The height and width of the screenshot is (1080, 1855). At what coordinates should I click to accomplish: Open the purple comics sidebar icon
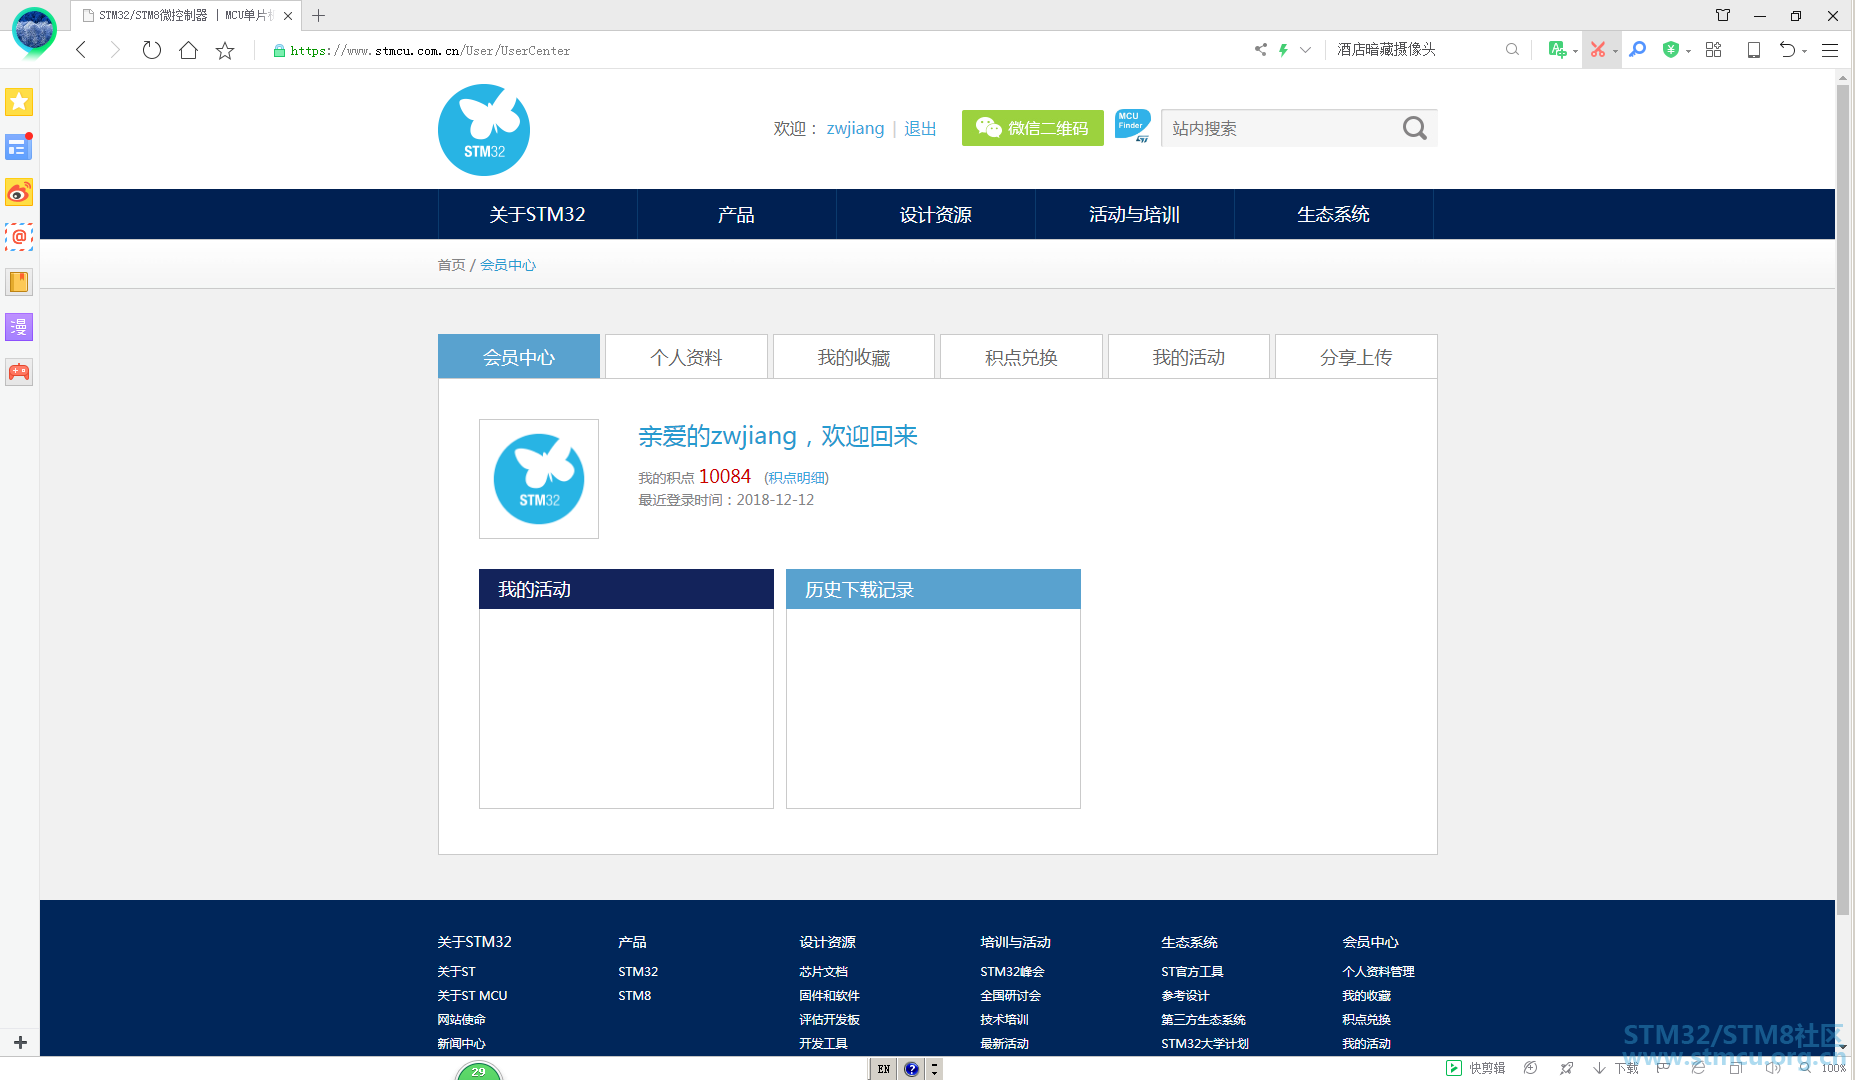19,327
